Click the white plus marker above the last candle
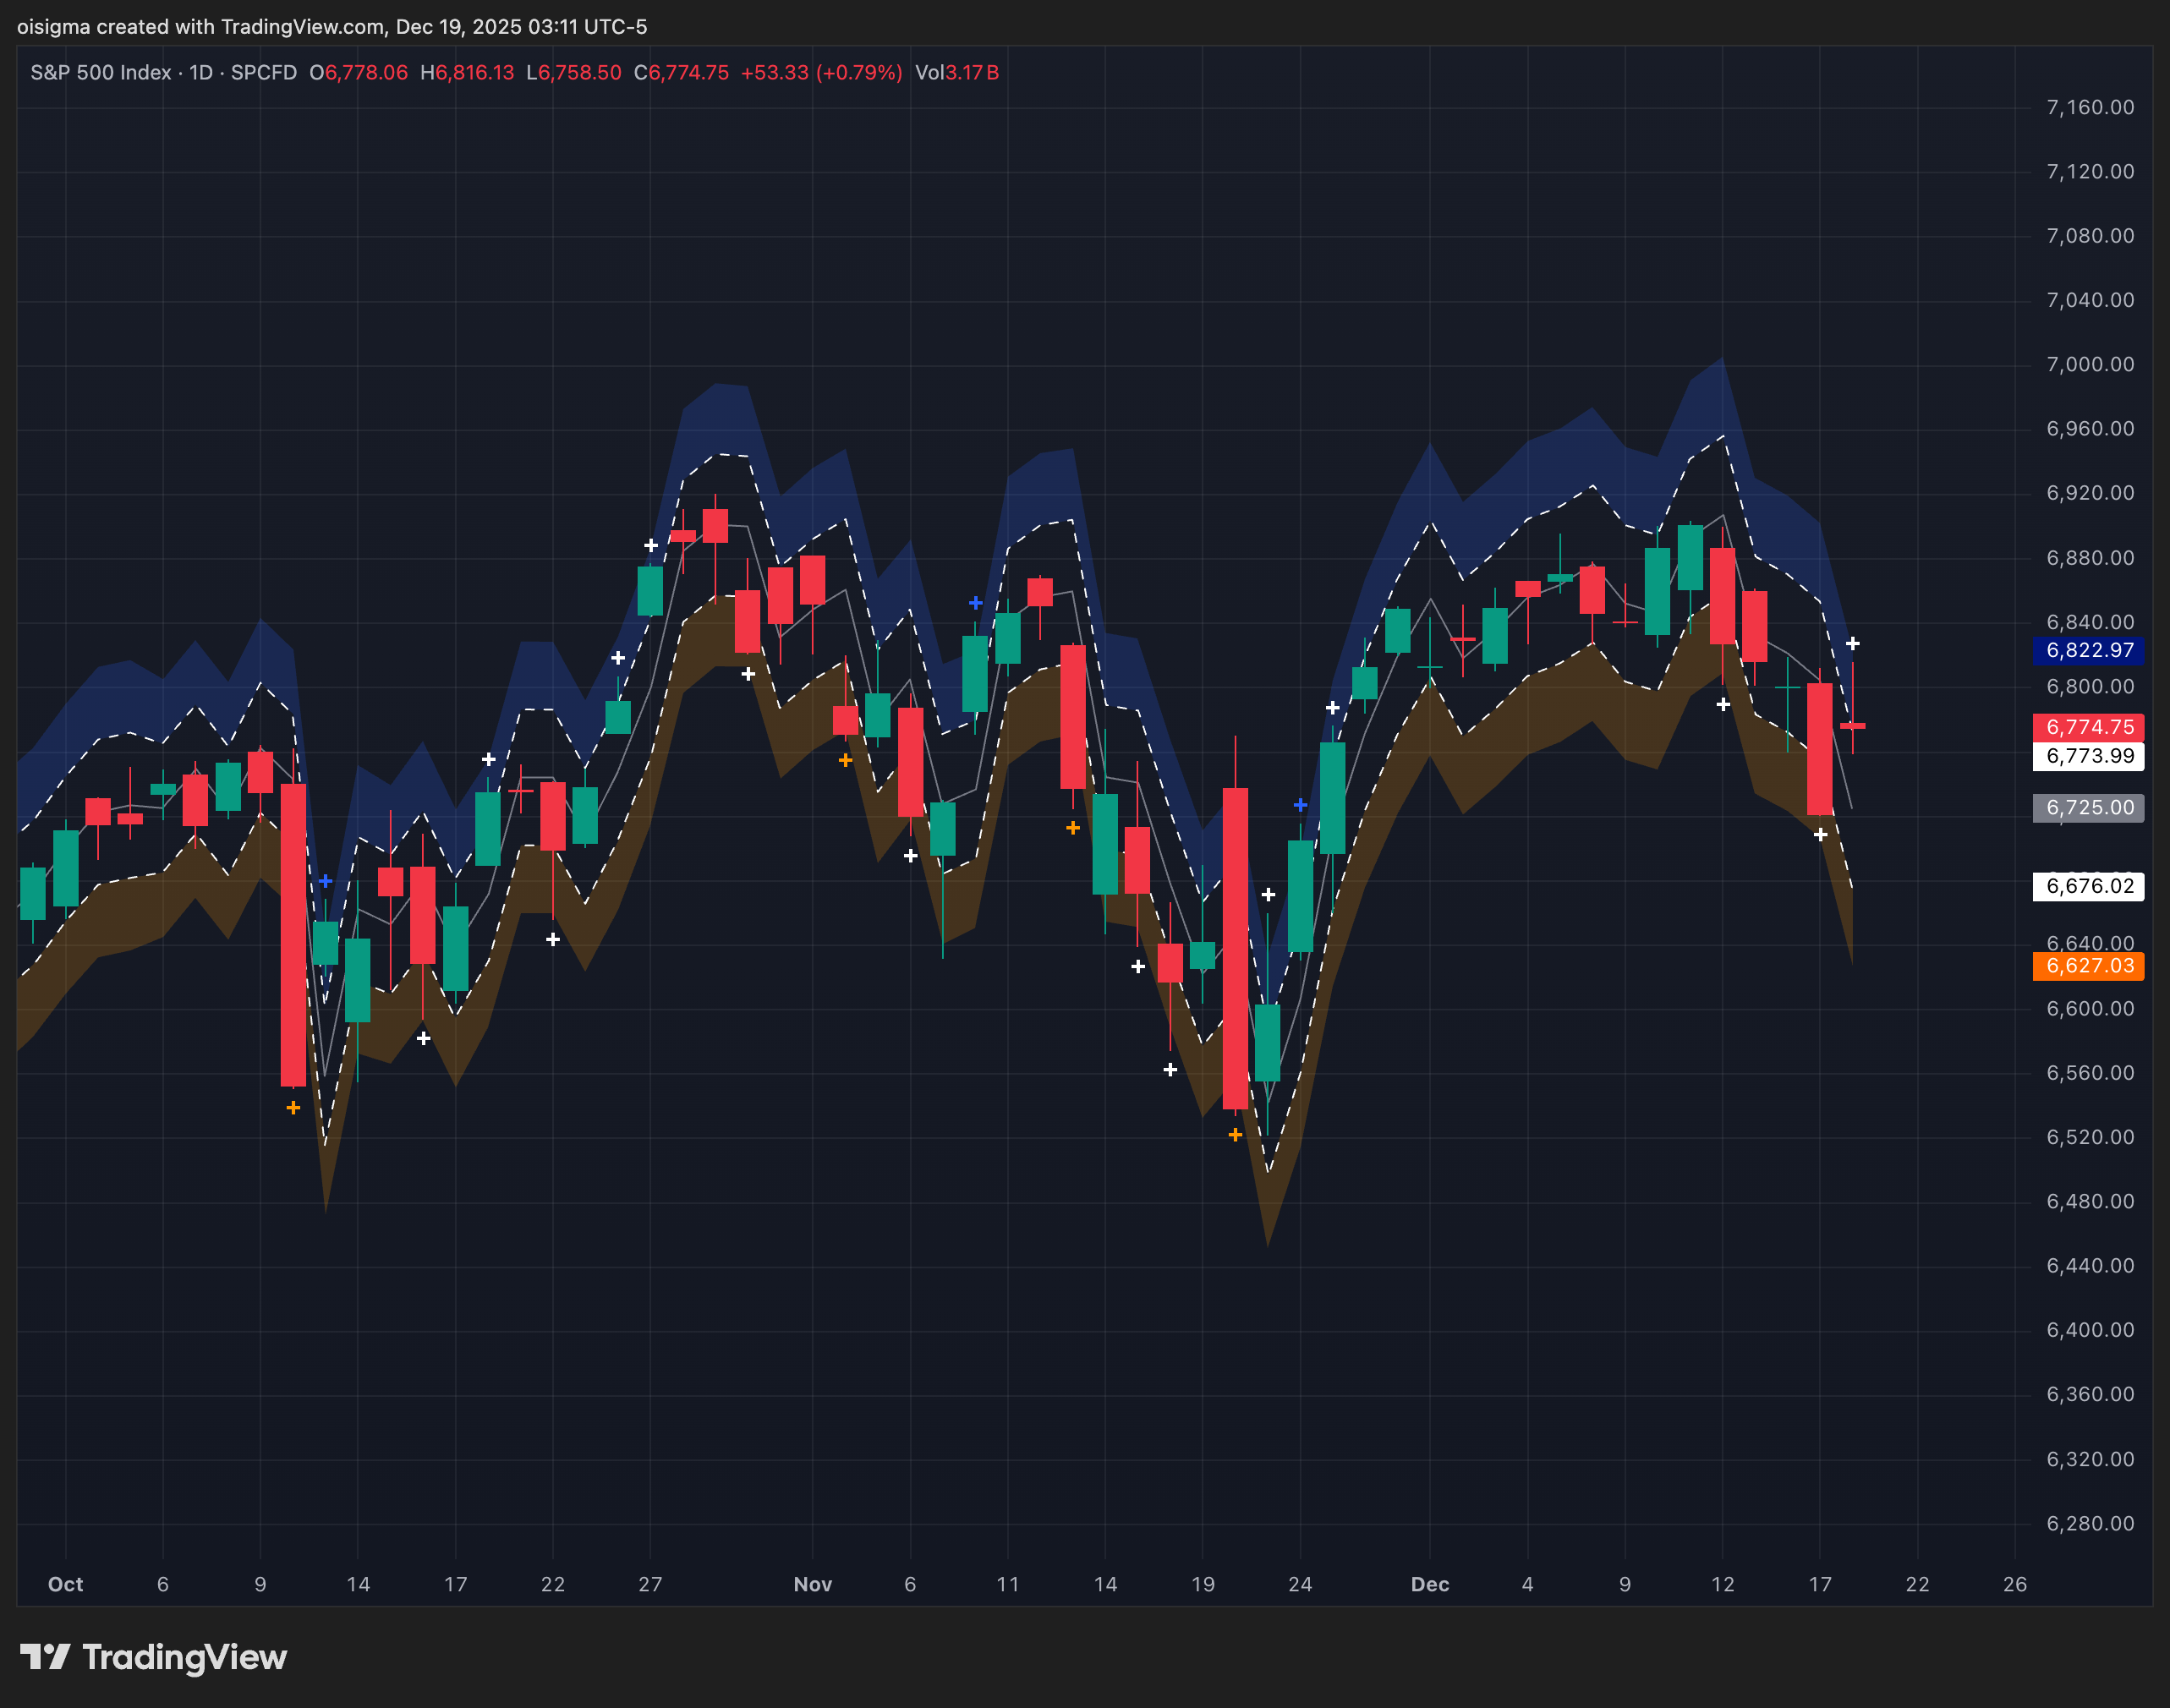This screenshot has width=2170, height=1708. tap(1852, 643)
